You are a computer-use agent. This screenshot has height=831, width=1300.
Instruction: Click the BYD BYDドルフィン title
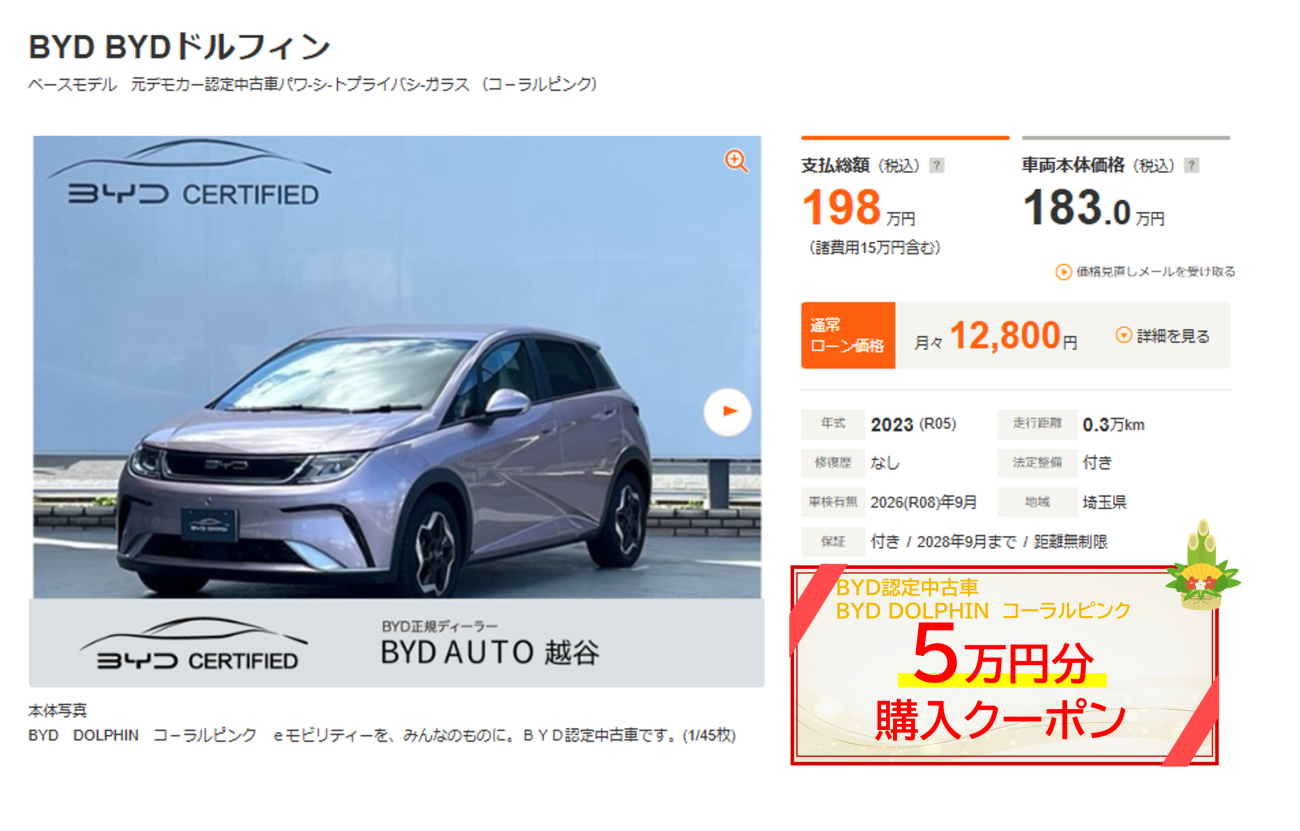click(x=179, y=47)
